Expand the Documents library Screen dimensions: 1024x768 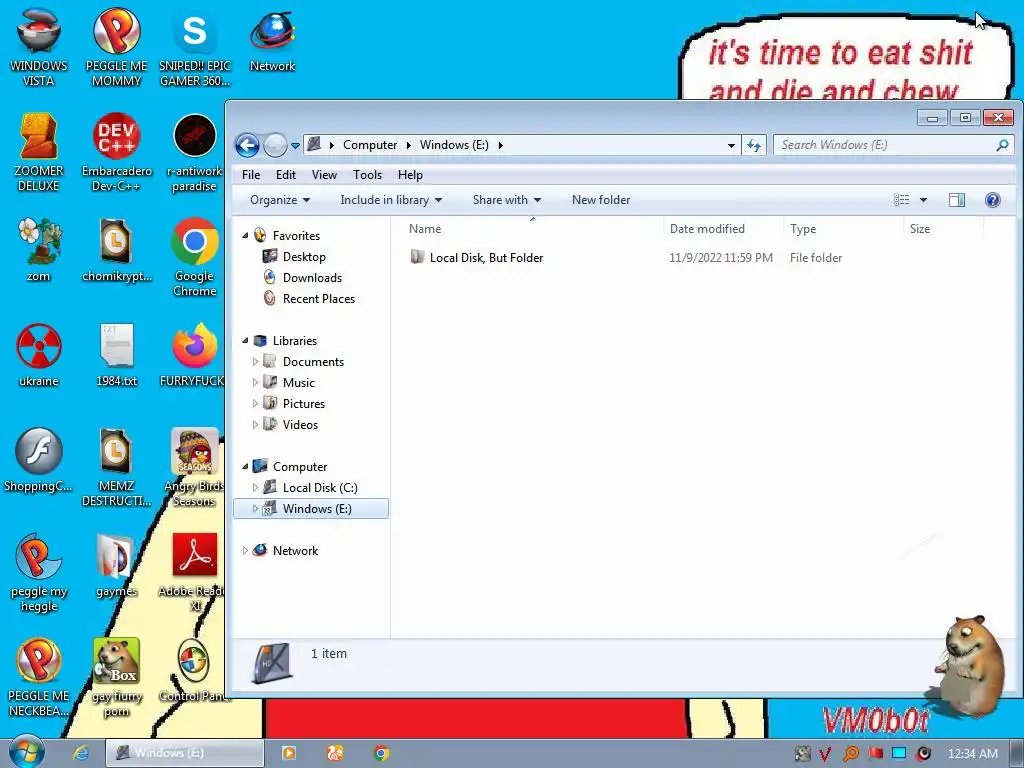click(255, 362)
